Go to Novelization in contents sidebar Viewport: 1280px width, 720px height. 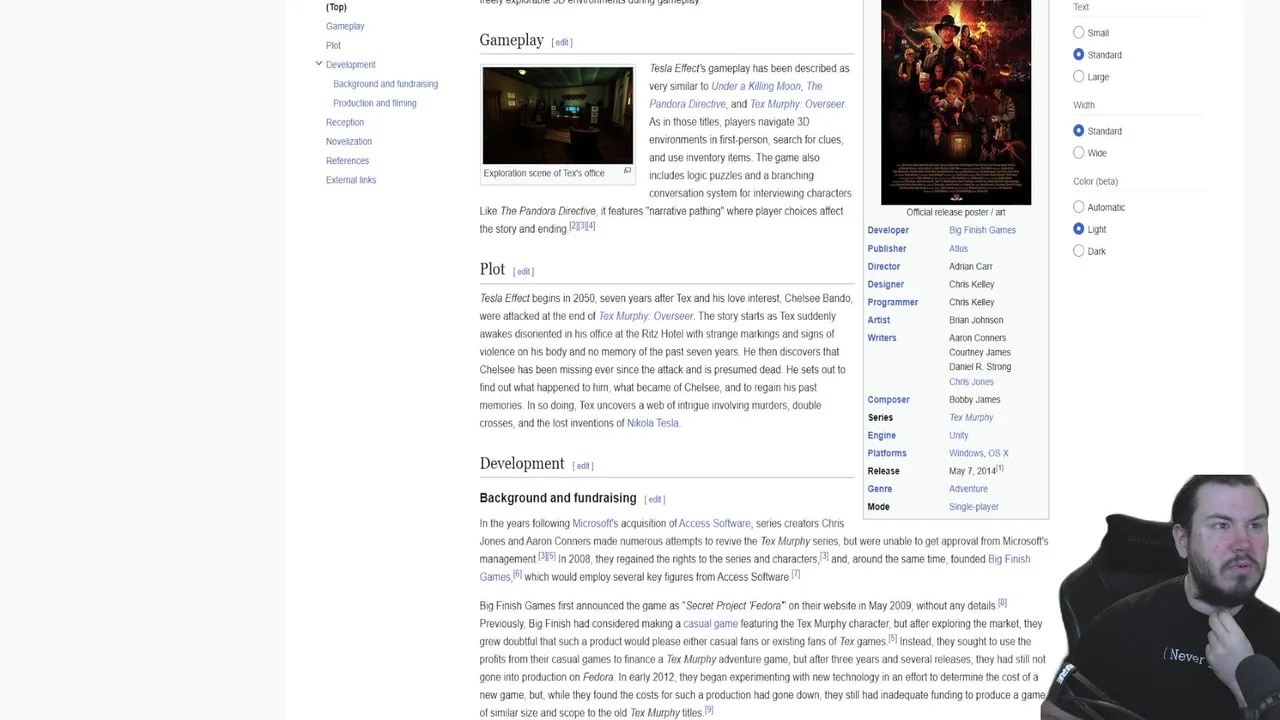349,141
